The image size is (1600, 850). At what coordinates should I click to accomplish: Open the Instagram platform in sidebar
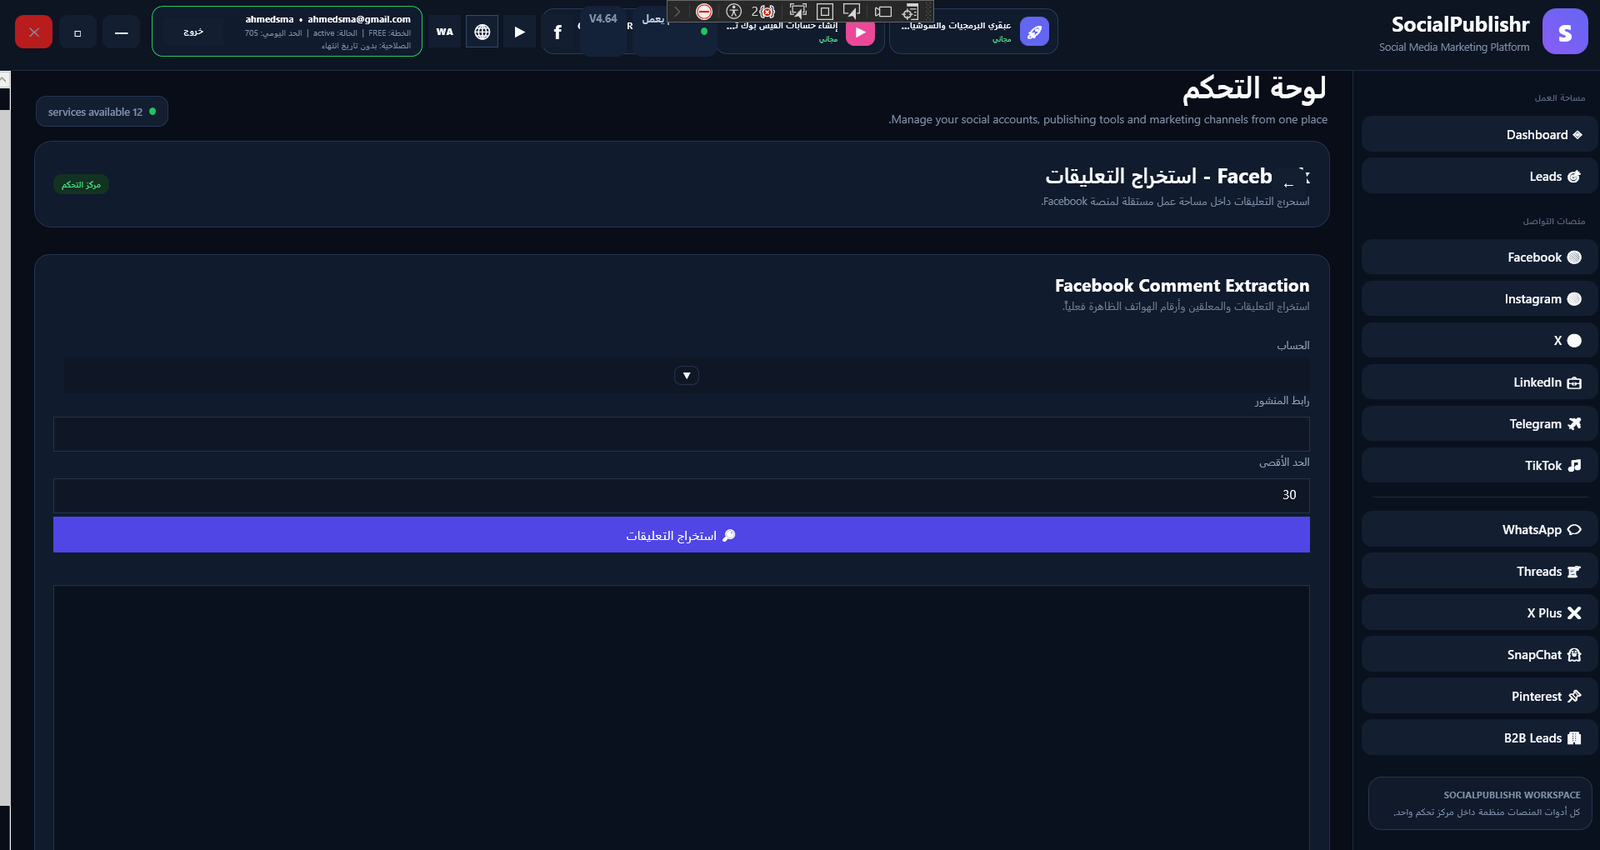click(x=1479, y=299)
